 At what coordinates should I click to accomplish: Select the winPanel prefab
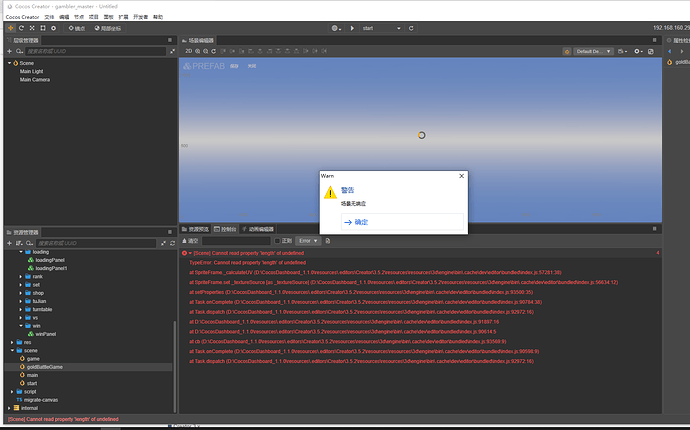point(45,334)
